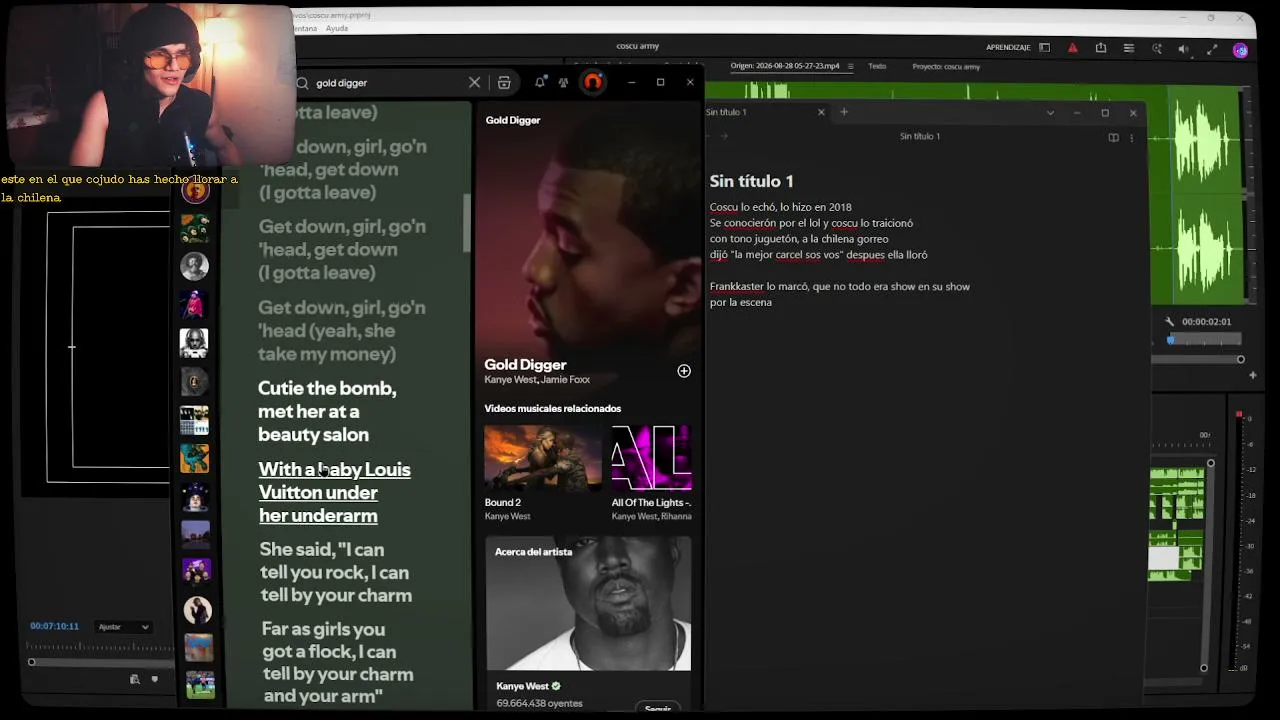The width and height of the screenshot is (1280, 720).
Task: Click the program monitor playhead scrubber
Action: pos(31,662)
